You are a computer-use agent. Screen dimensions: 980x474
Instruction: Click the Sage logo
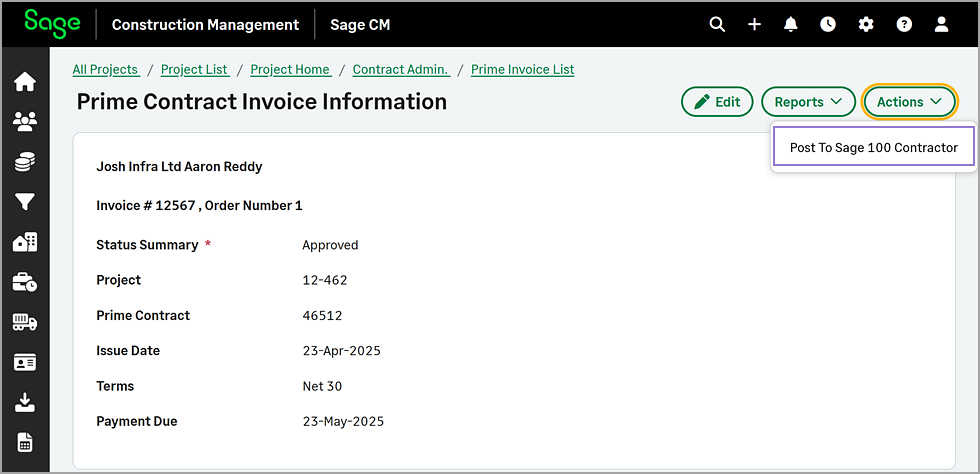(x=52, y=24)
